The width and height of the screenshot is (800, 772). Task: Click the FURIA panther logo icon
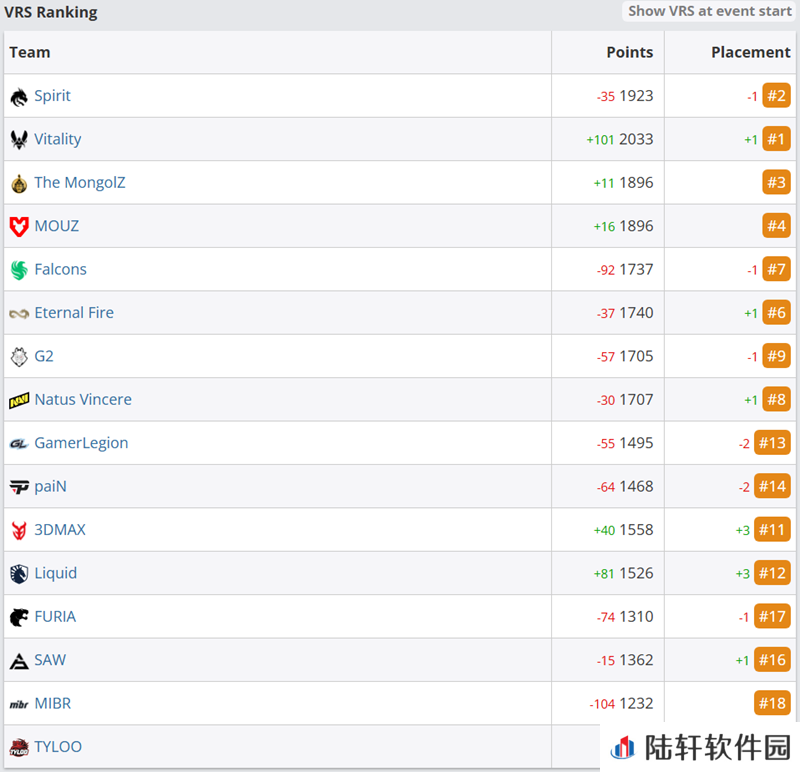click(x=19, y=617)
